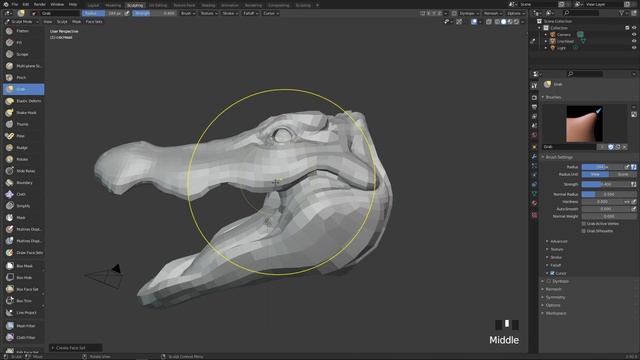This screenshot has height=360, width=640.
Task: Select the Boundary brush tool
Action: pos(23,183)
